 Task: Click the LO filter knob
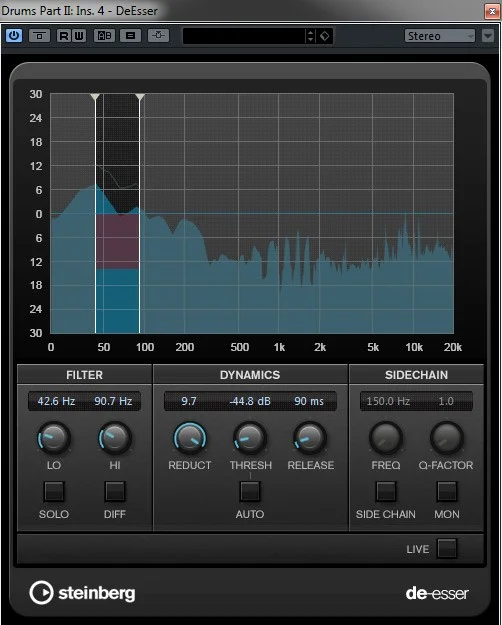(54, 438)
